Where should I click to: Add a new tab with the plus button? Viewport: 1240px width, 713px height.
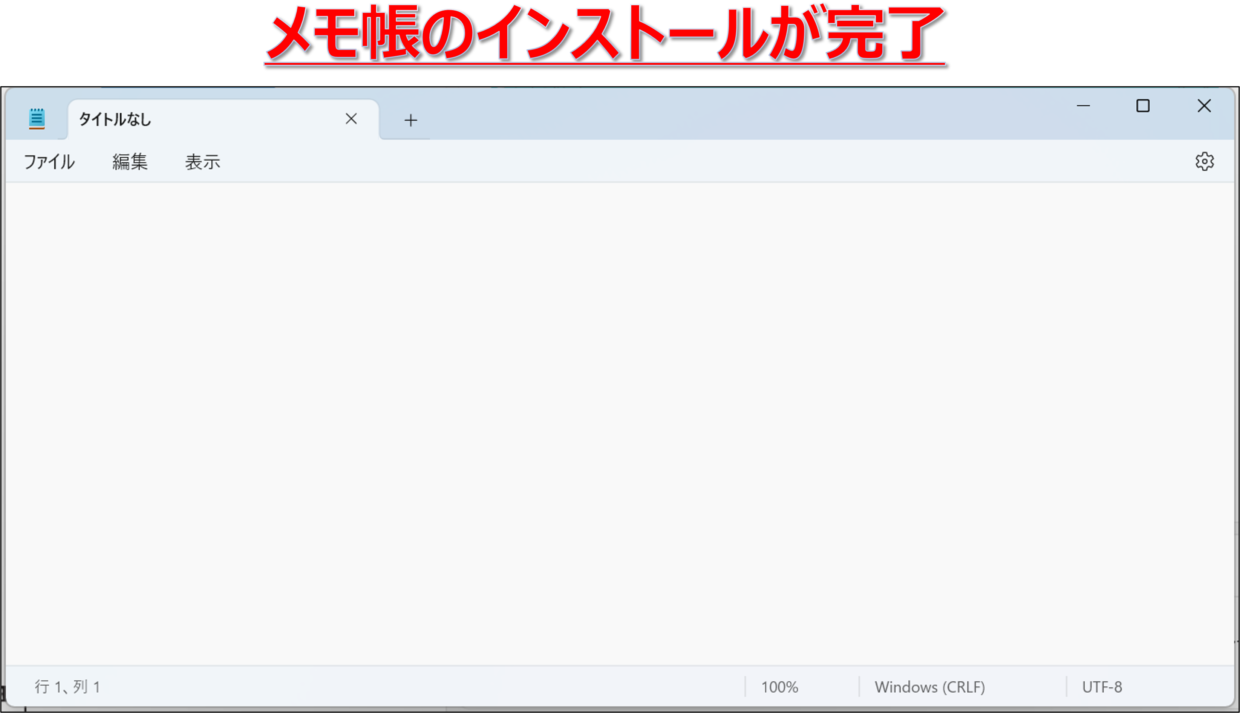(410, 120)
